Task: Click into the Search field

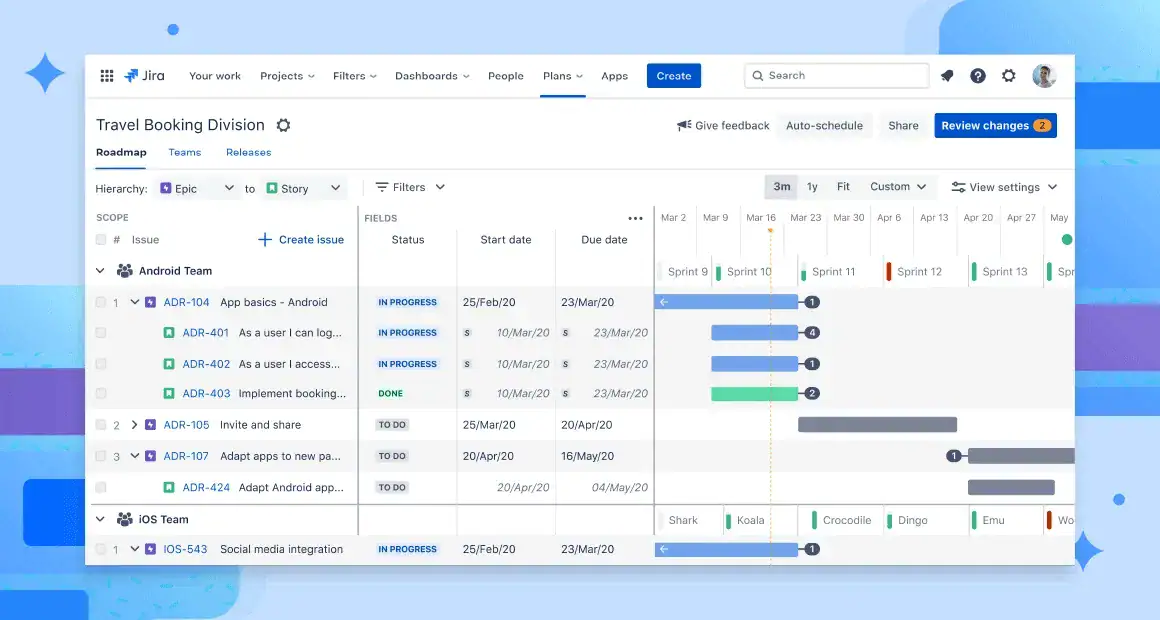Action: click(x=836, y=75)
